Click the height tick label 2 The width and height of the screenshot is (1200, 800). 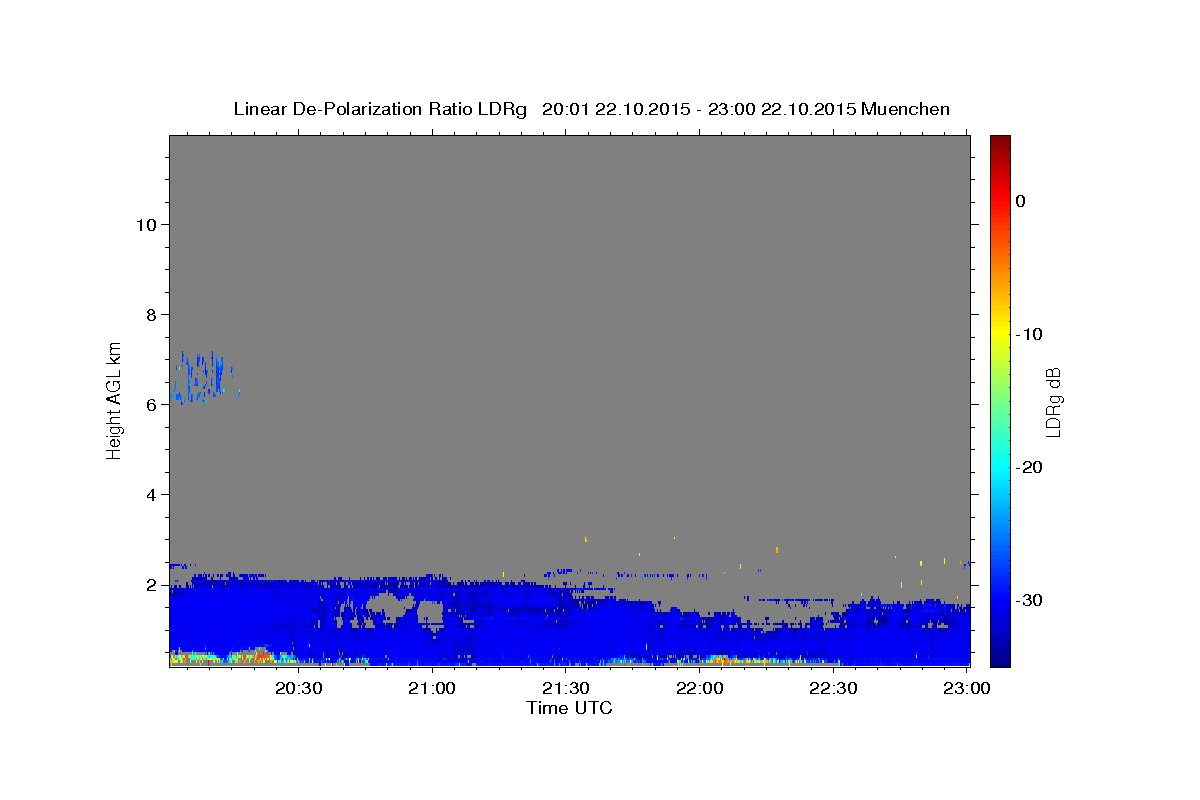pos(151,584)
